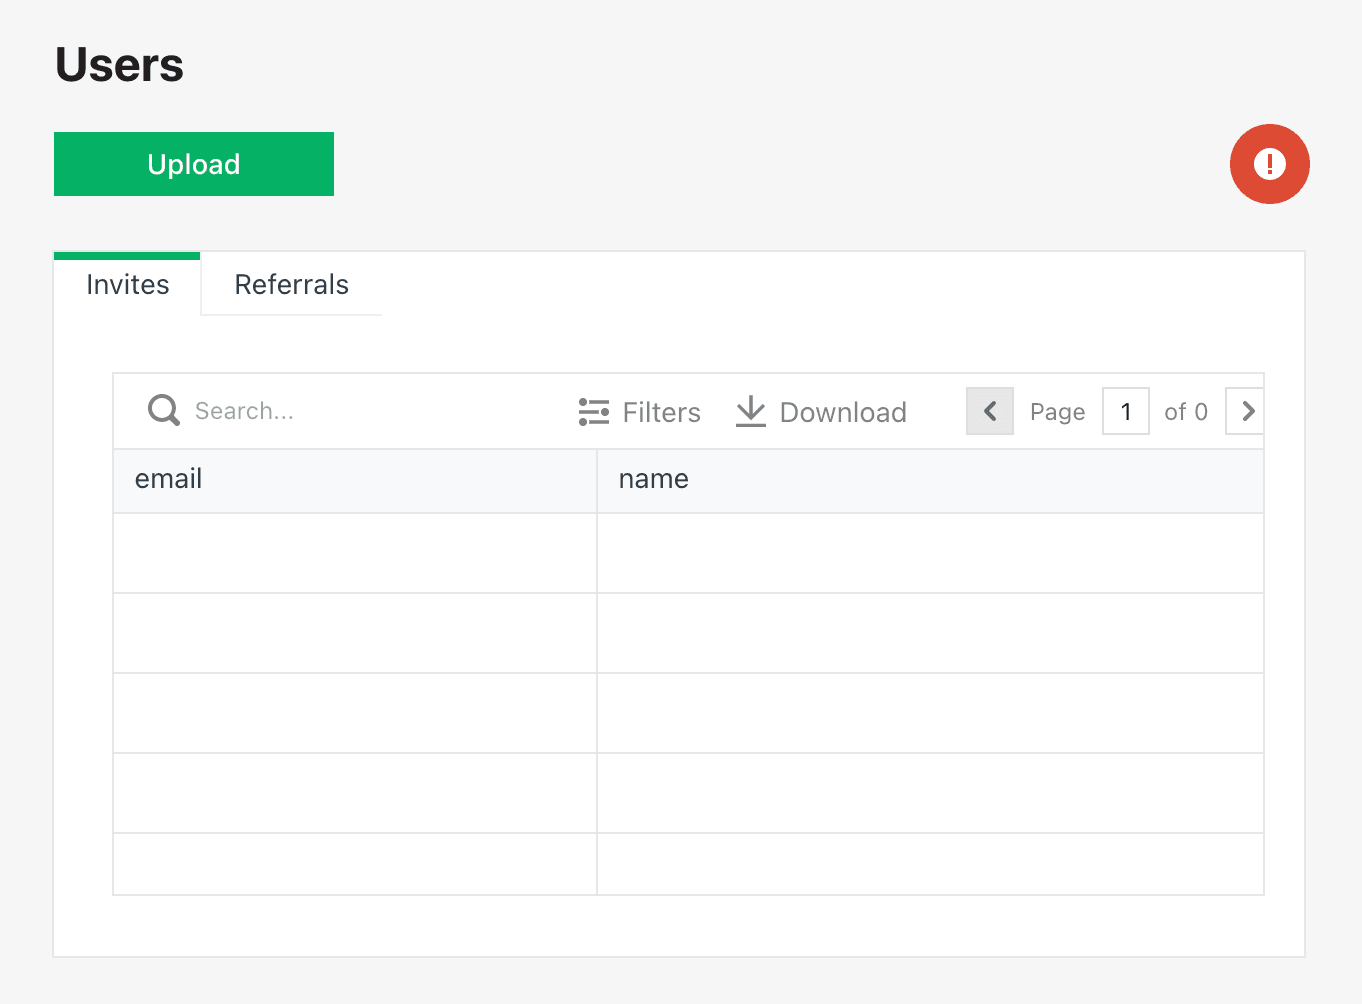1362x1004 pixels.
Task: Go to previous page with left chevron
Action: coord(990,411)
